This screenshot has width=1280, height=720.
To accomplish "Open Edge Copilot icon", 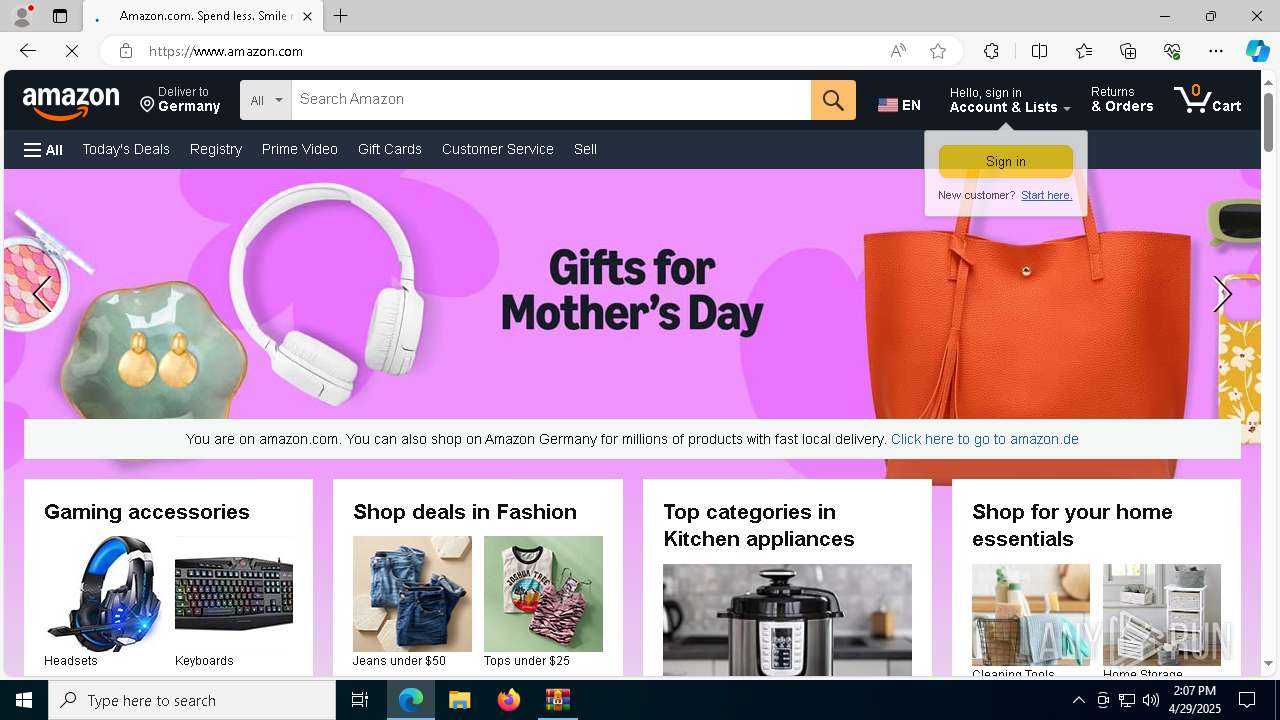I will tap(1257, 51).
